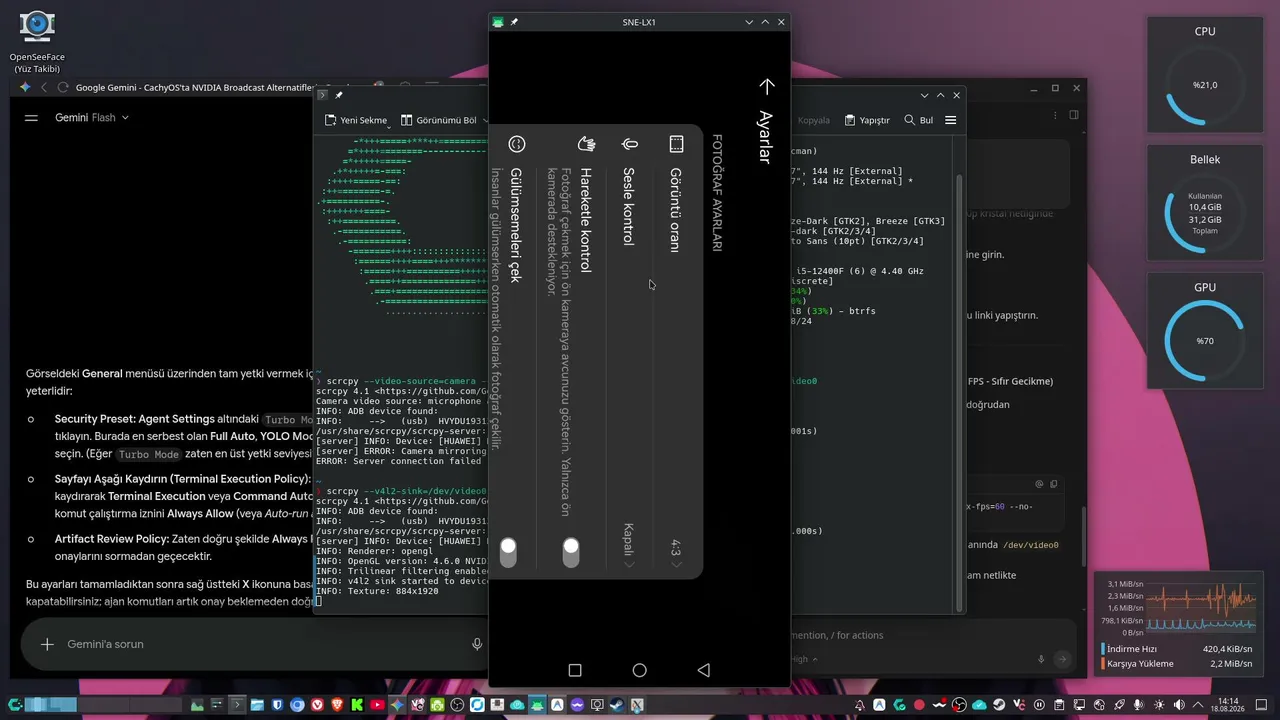Toggle the Hareketle kontrol switch
The height and width of the screenshot is (720, 1280).
[x=571, y=552]
